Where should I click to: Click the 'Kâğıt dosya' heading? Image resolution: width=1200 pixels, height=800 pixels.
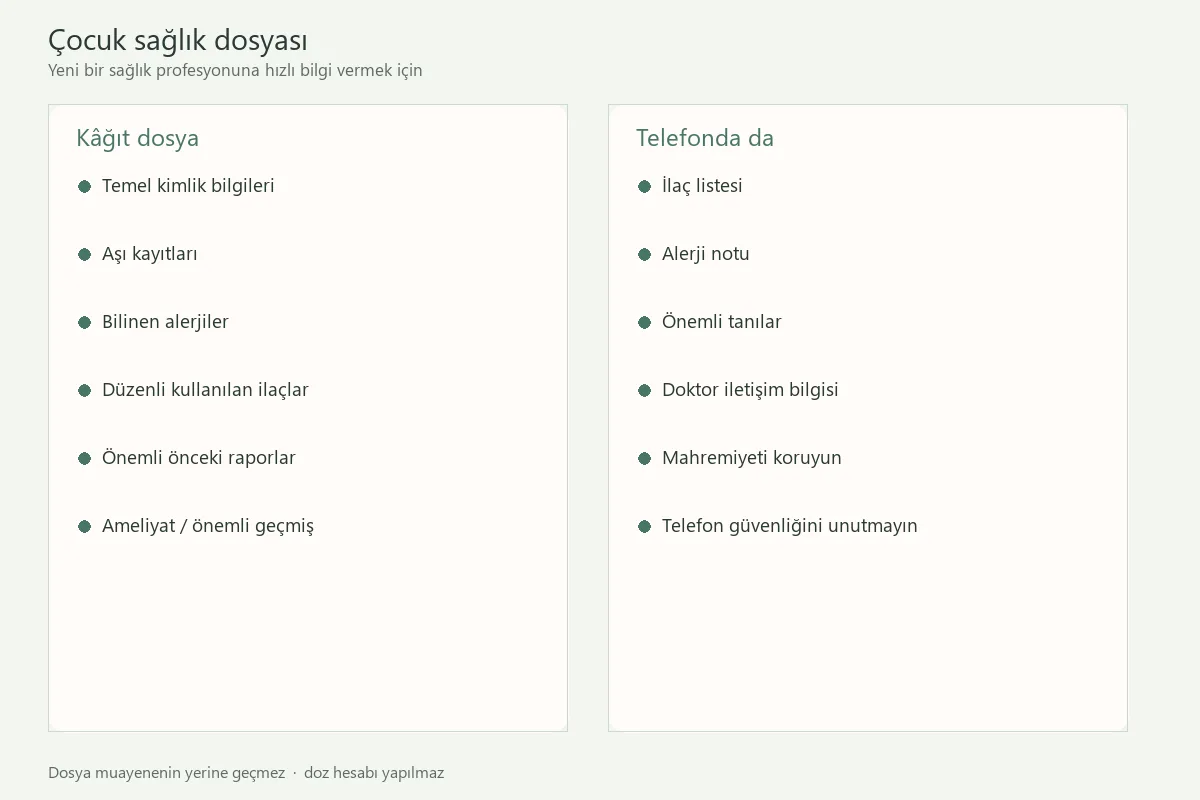click(137, 138)
